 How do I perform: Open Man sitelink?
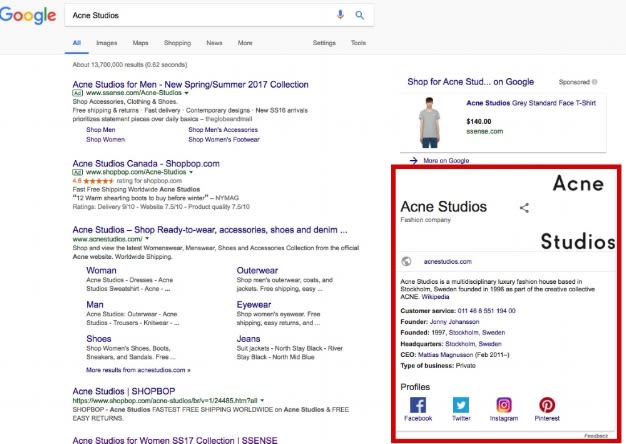click(x=95, y=305)
